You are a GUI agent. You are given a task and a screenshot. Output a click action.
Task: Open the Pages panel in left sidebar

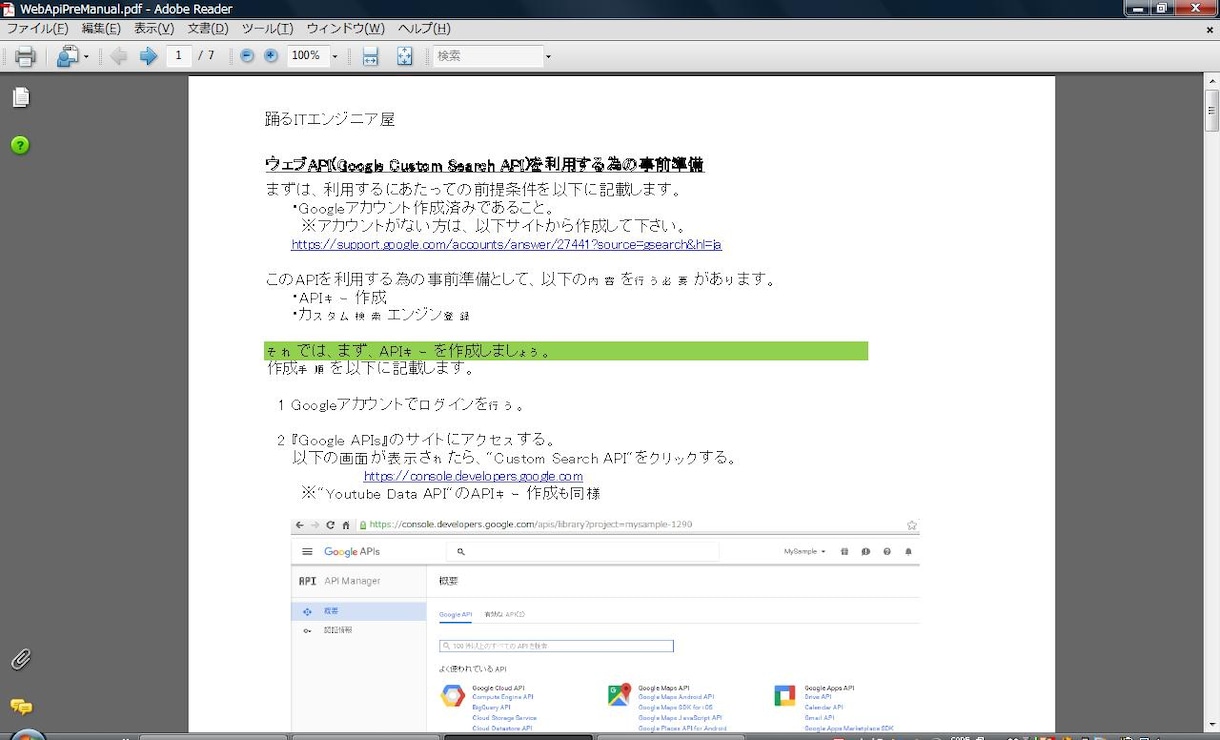[20, 97]
